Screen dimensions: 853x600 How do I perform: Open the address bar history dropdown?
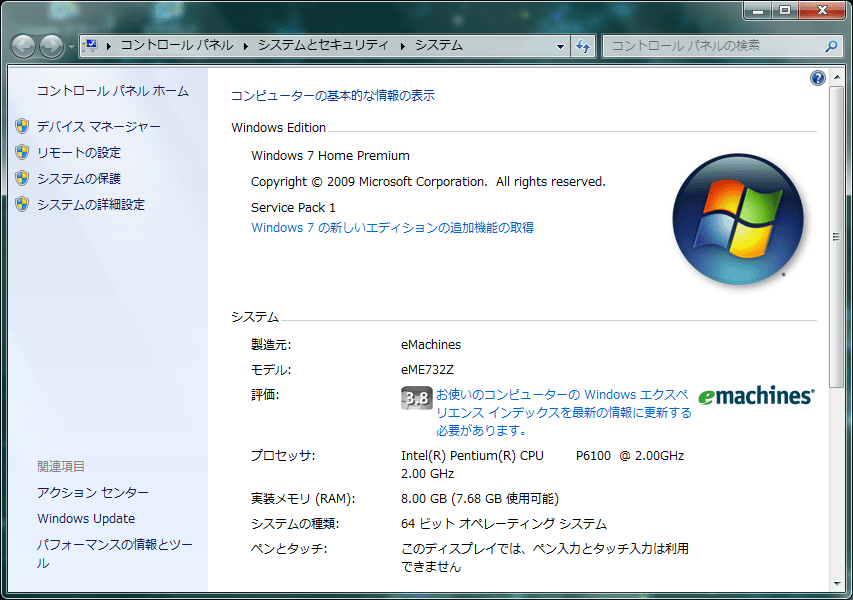pyautogui.click(x=560, y=46)
